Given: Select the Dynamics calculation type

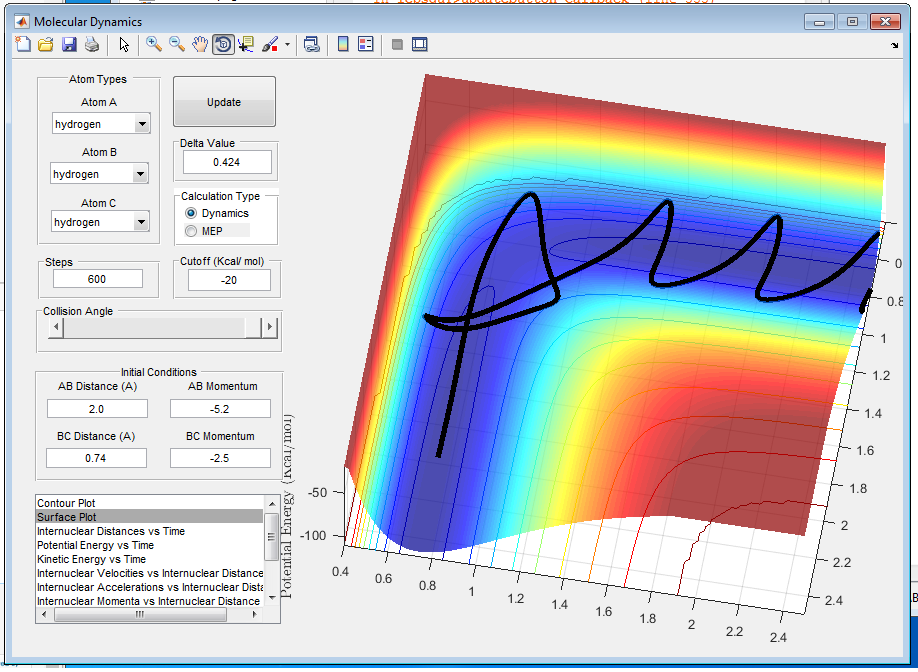Looking at the screenshot, I should [x=191, y=214].
